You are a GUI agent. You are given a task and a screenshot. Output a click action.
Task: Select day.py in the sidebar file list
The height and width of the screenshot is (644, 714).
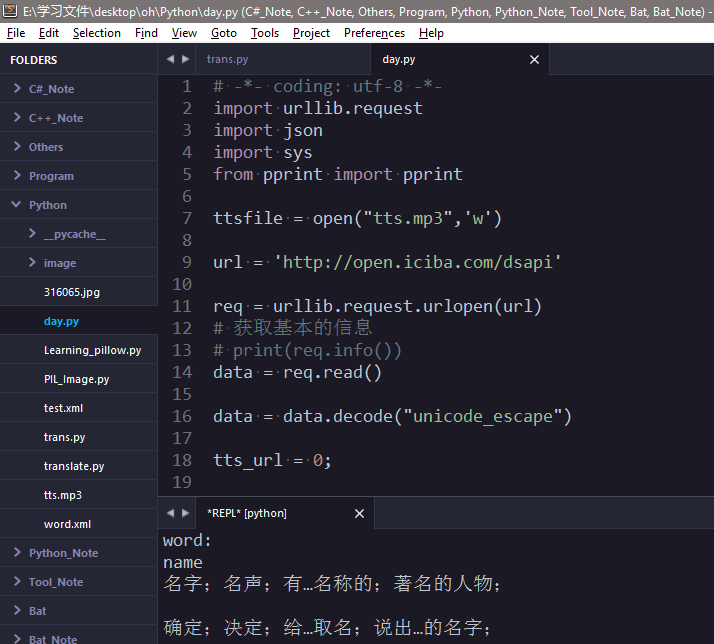78,321
